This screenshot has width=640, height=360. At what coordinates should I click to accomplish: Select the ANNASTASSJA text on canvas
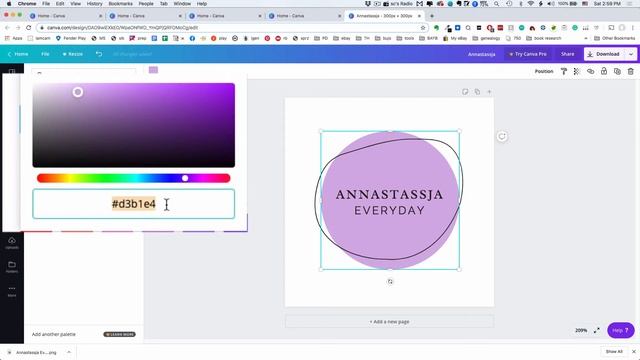pyautogui.click(x=389, y=194)
